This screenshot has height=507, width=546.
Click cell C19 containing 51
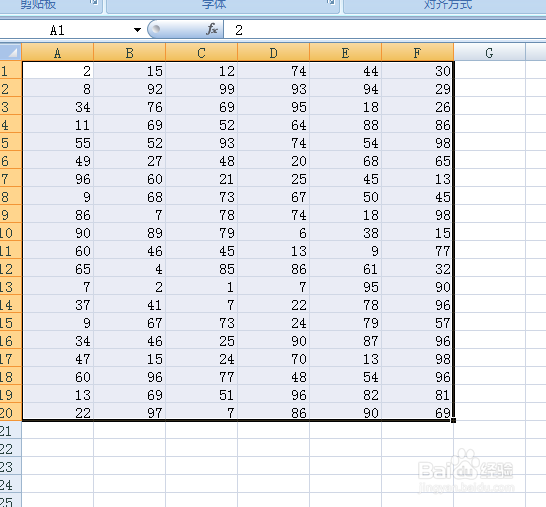coord(202,395)
